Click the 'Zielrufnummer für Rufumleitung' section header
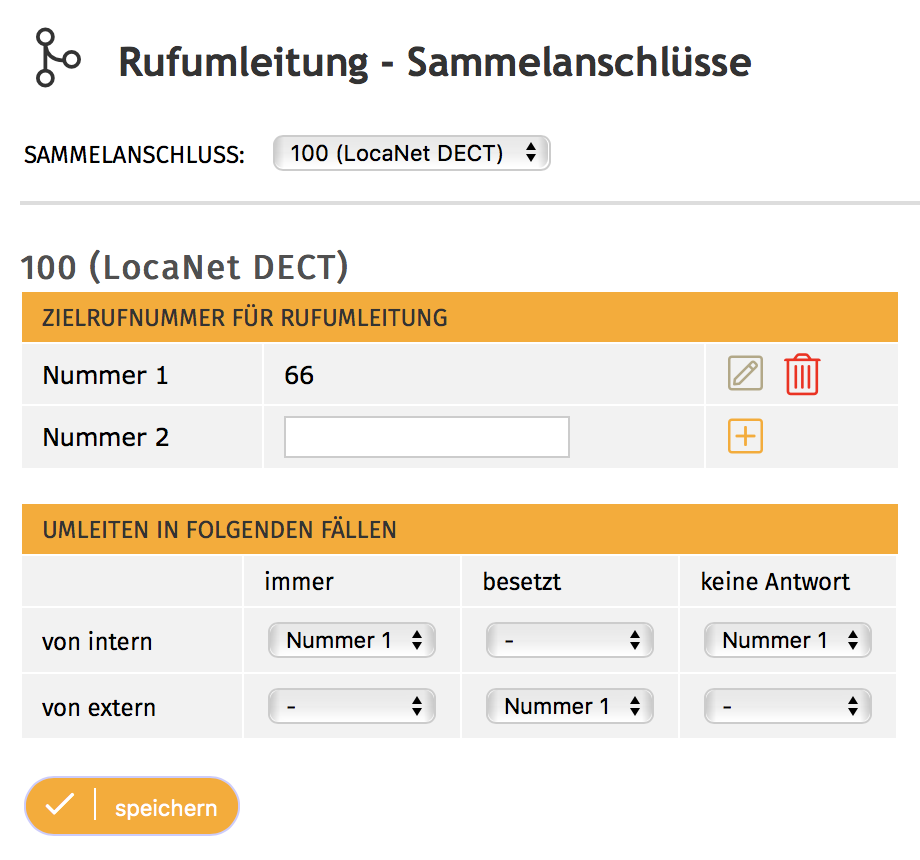 click(245, 318)
